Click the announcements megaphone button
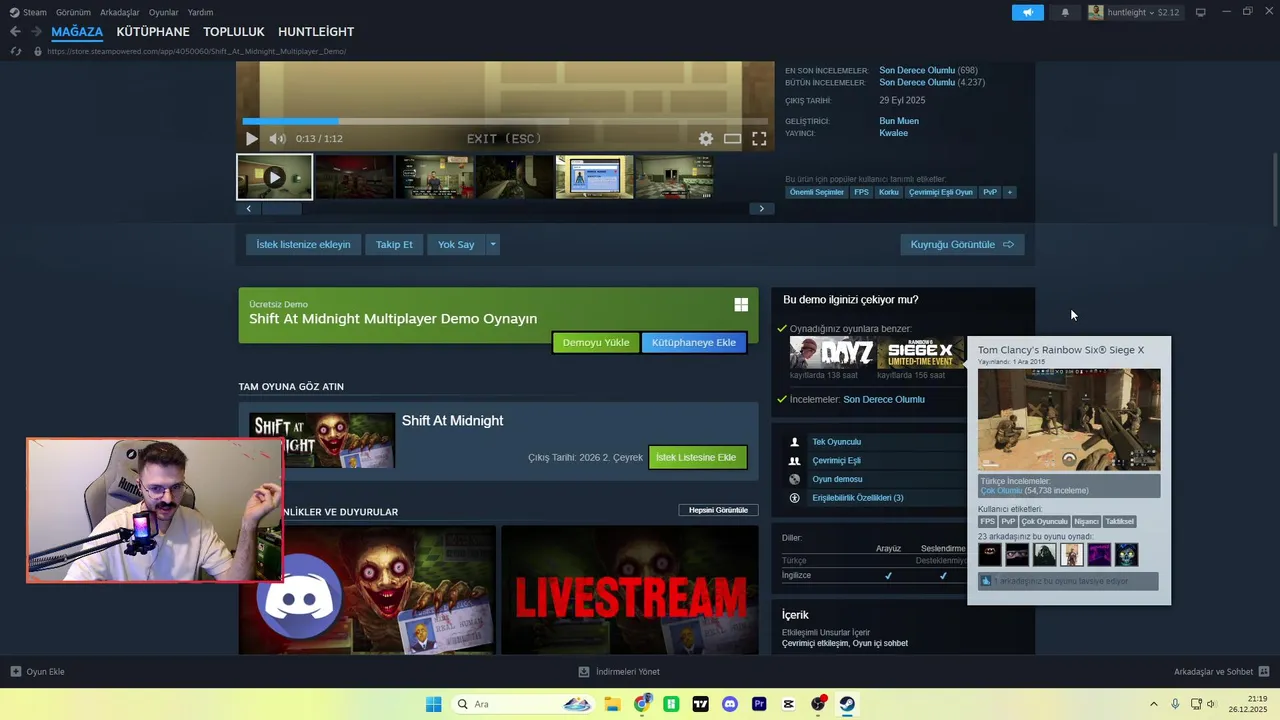This screenshot has width=1280, height=720. [1027, 12]
